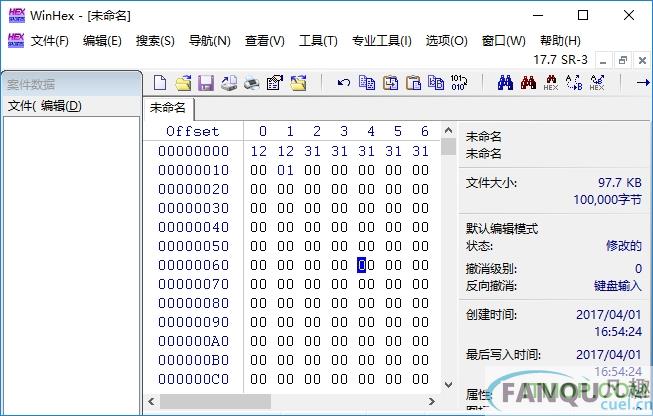Click the Save floppy disk icon

tap(206, 83)
